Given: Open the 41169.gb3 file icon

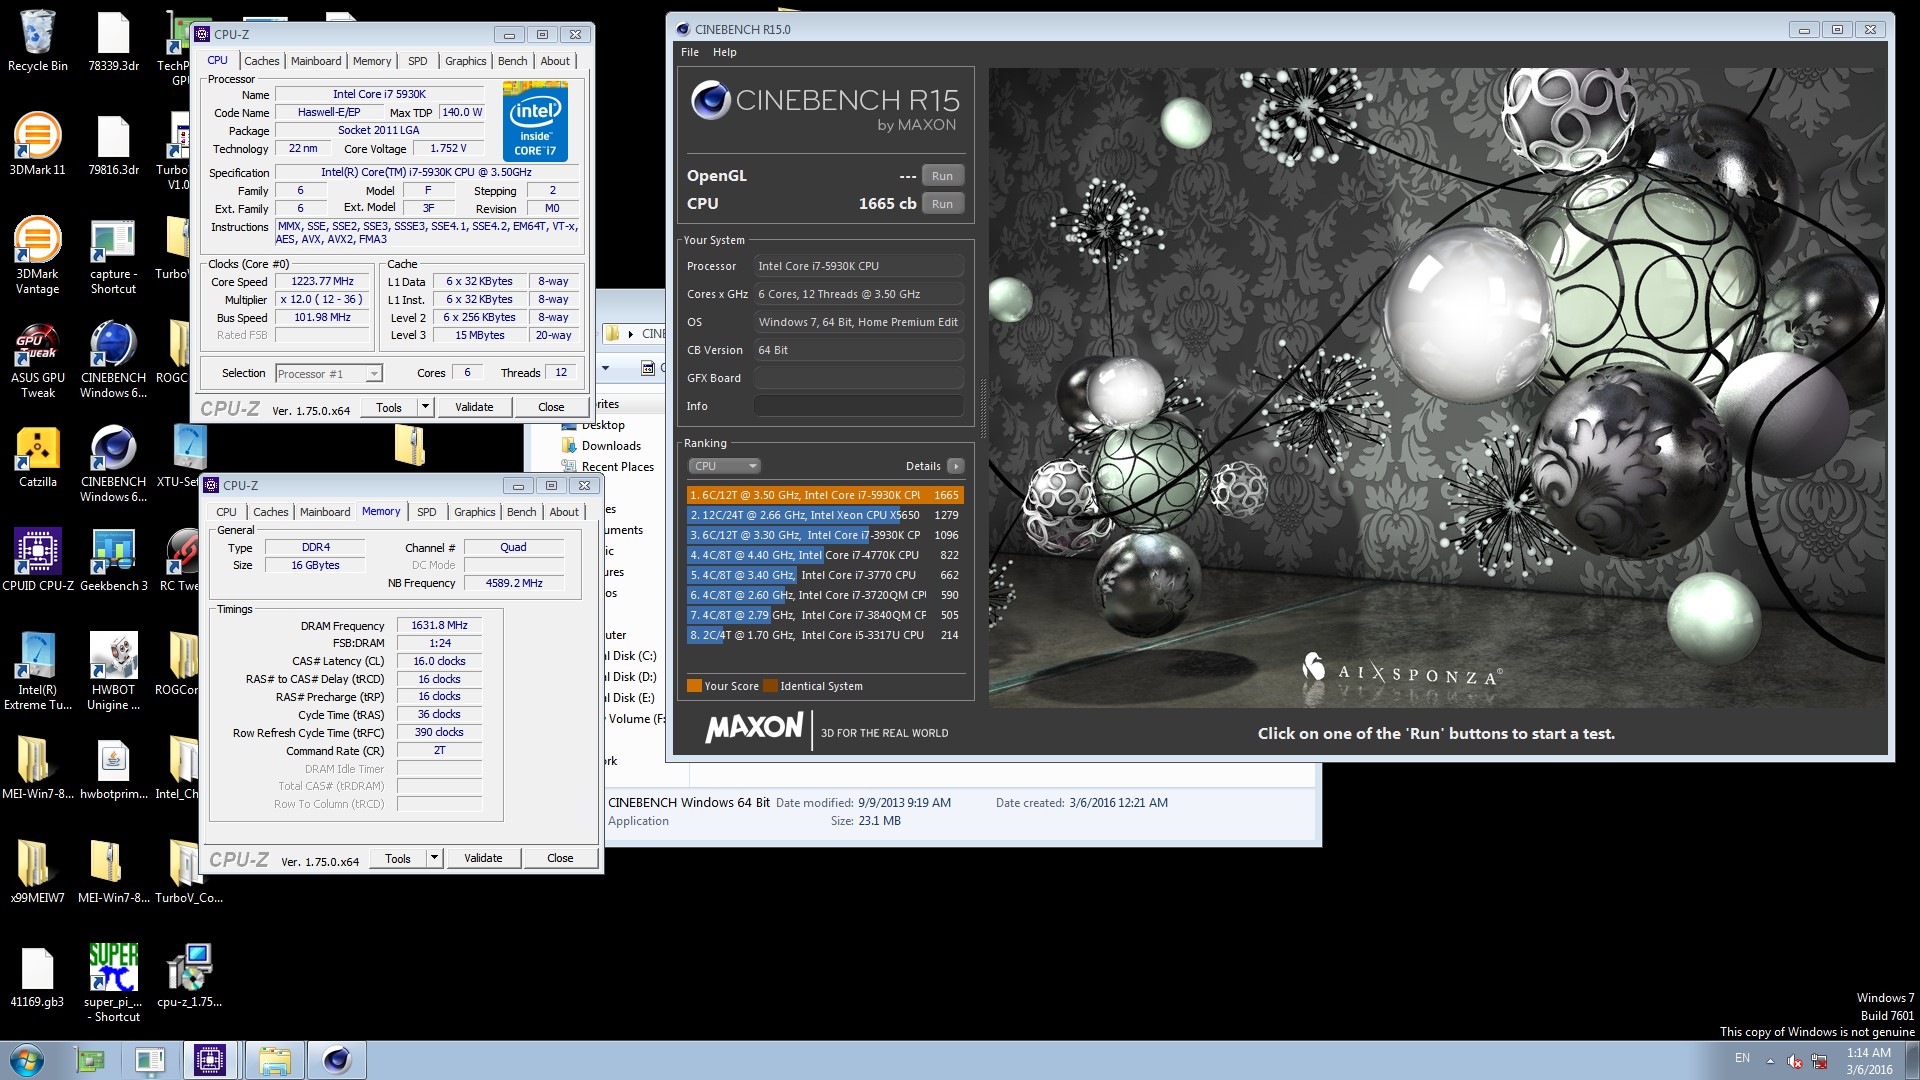Looking at the screenshot, I should [37, 976].
